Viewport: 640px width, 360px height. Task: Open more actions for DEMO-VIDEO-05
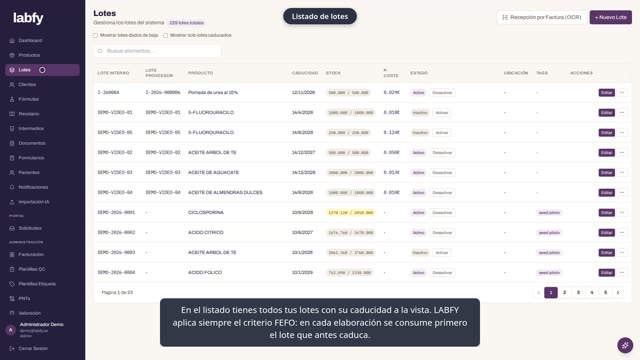(622, 133)
